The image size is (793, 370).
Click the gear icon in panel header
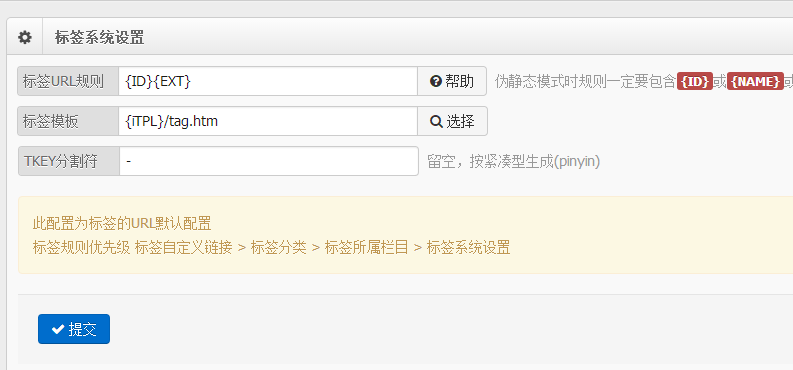coord(25,37)
